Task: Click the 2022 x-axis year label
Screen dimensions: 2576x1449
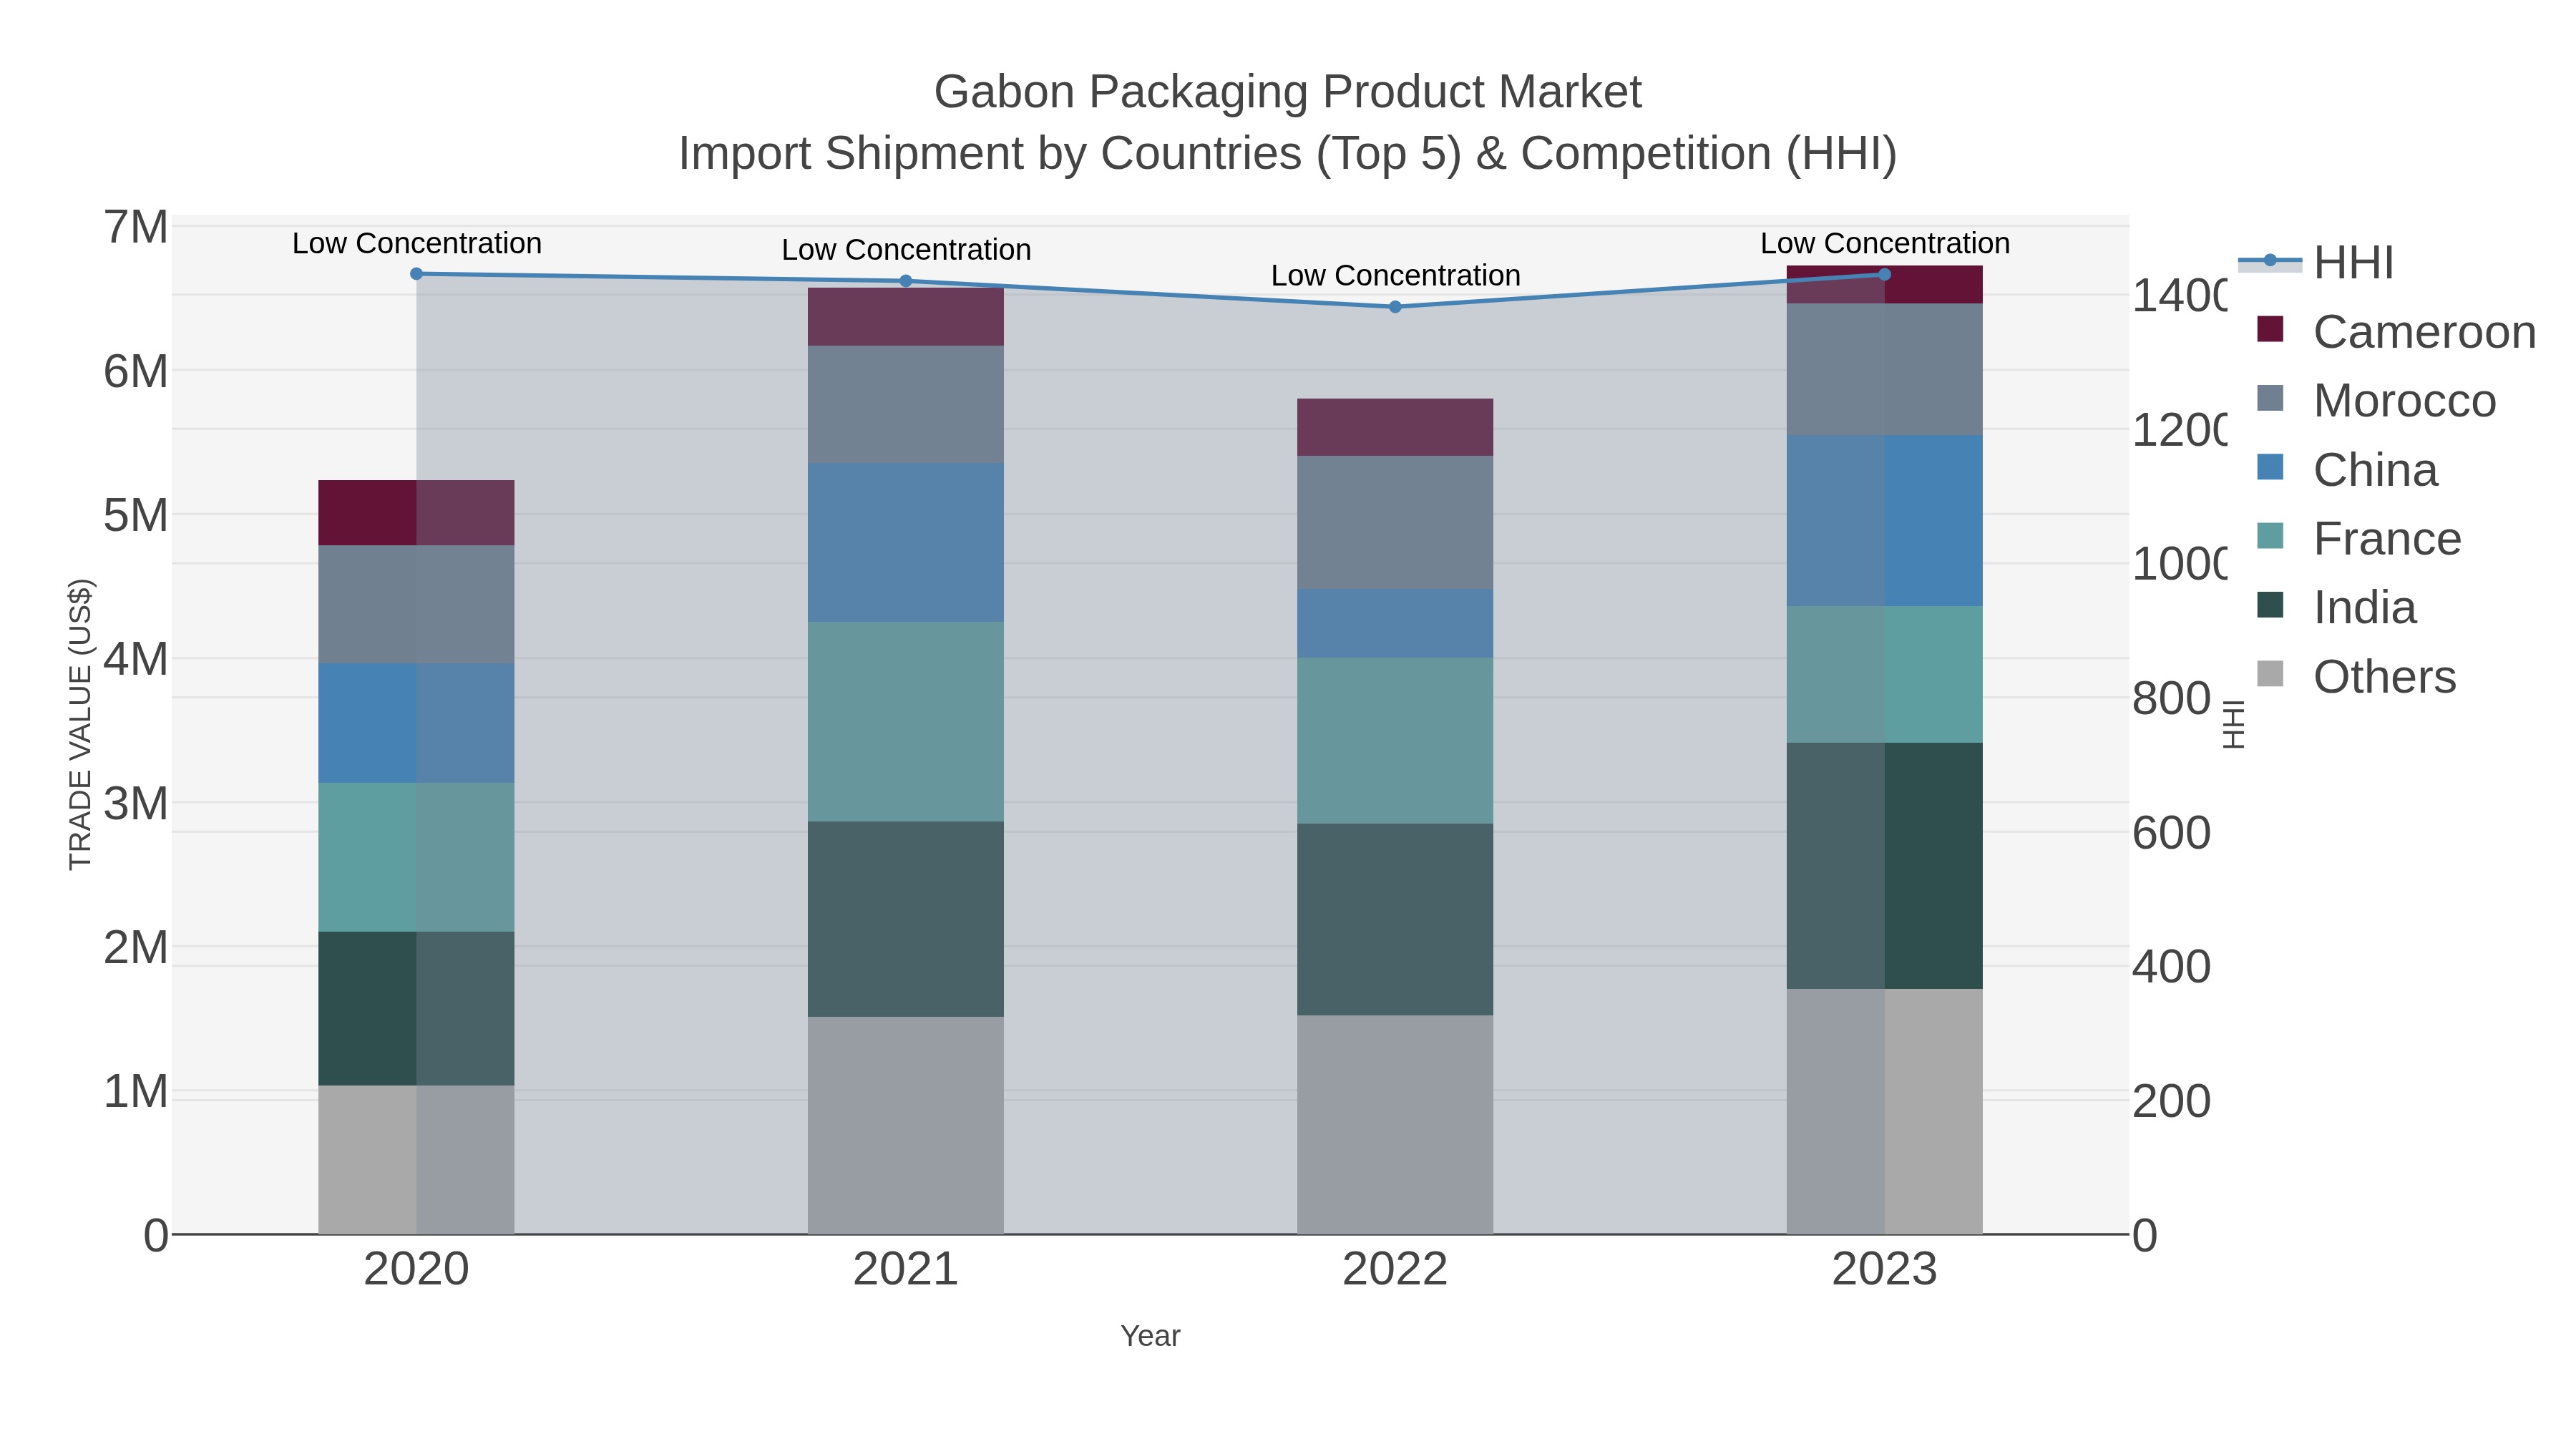Action: coord(1395,1270)
